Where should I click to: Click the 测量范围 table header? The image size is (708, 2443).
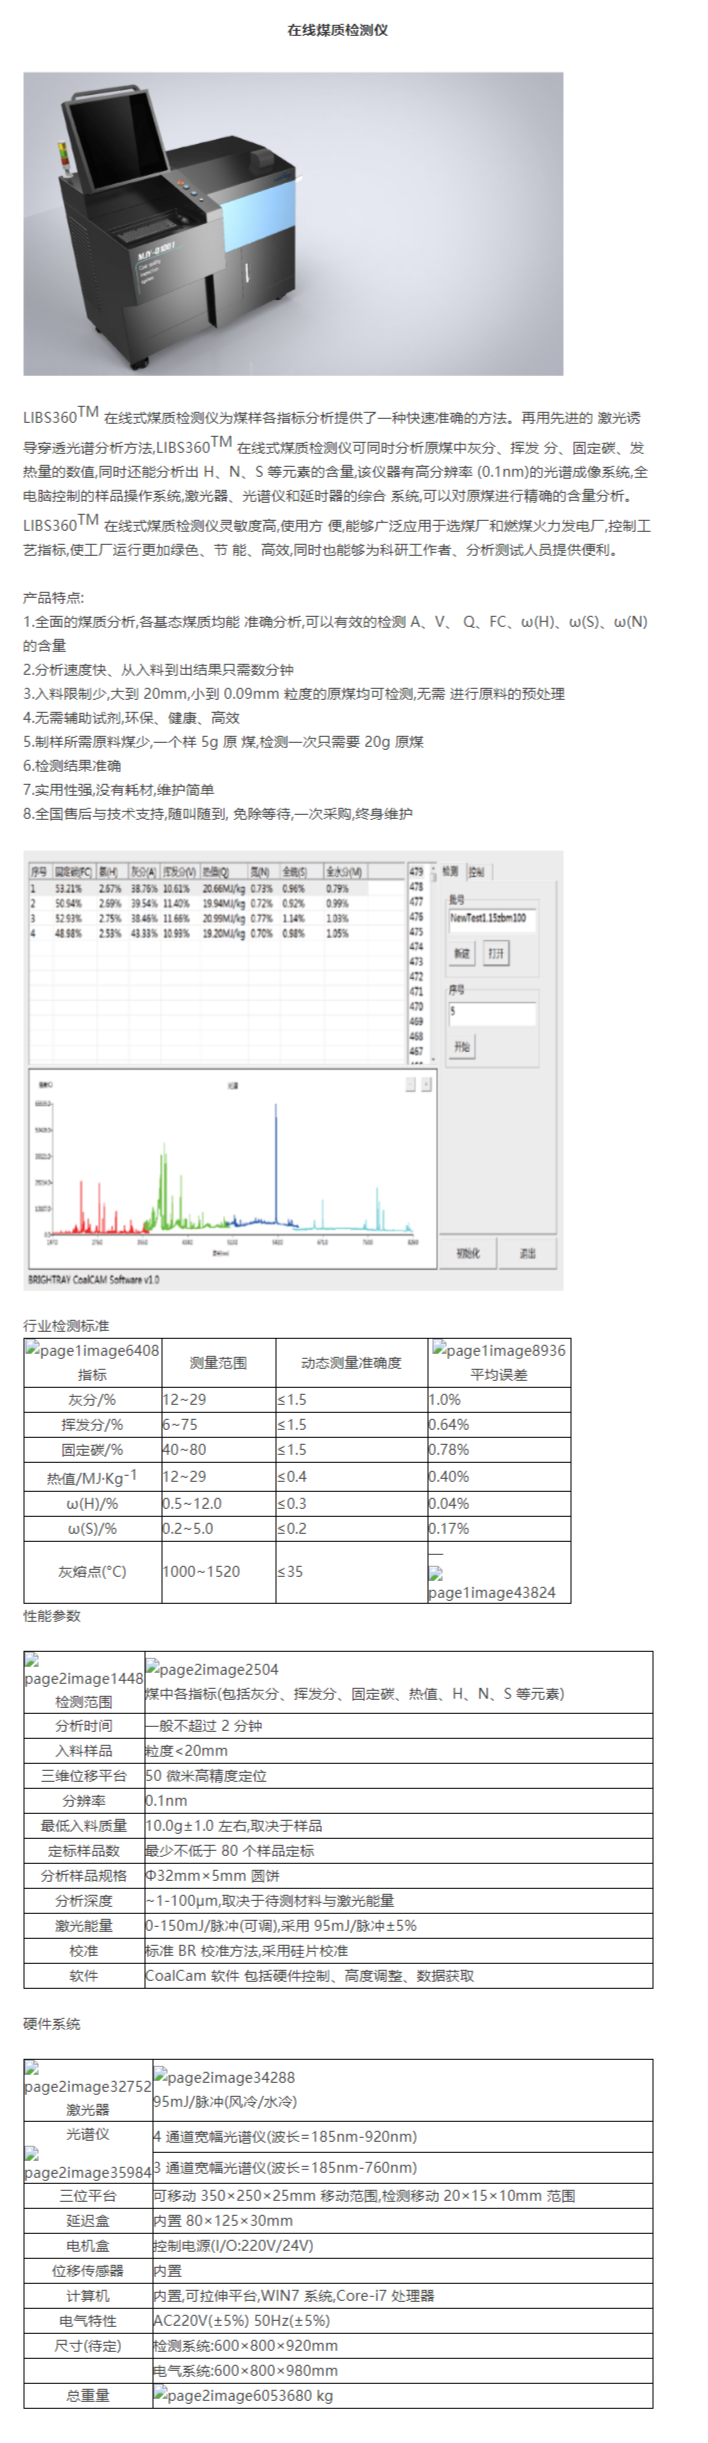click(218, 1362)
